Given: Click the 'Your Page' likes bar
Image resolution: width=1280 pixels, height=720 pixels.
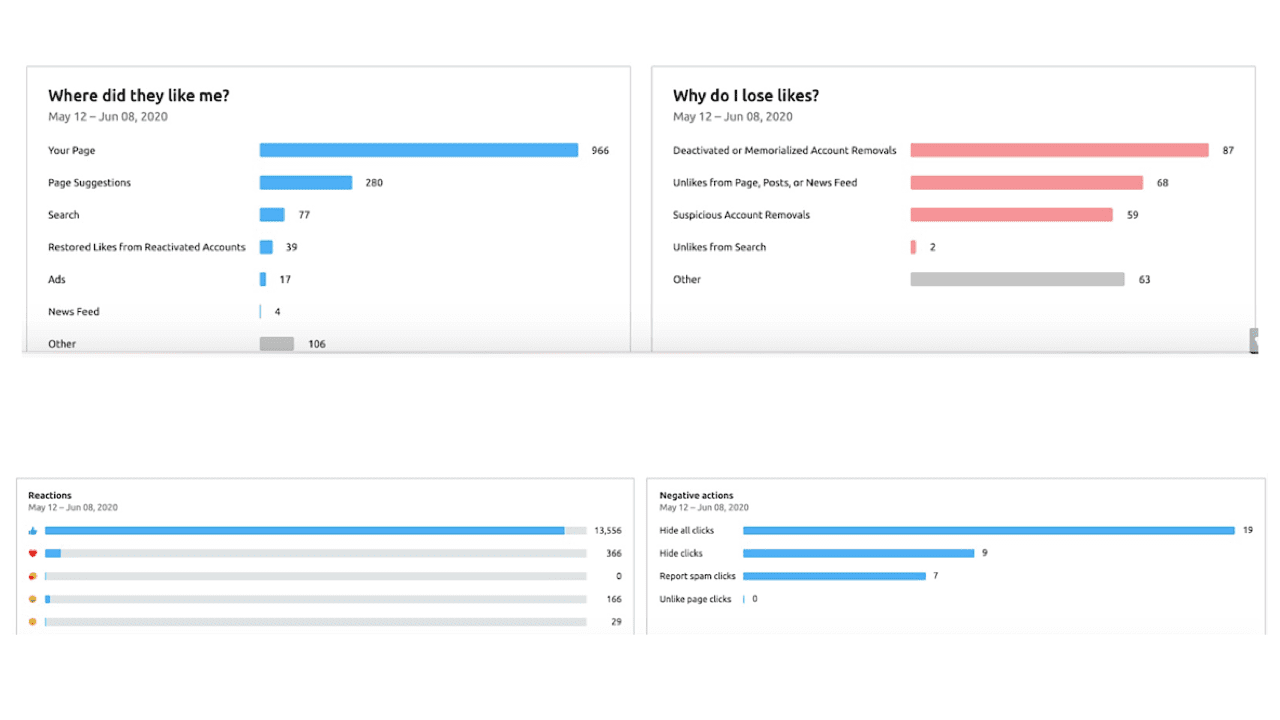Looking at the screenshot, I should 418,150.
